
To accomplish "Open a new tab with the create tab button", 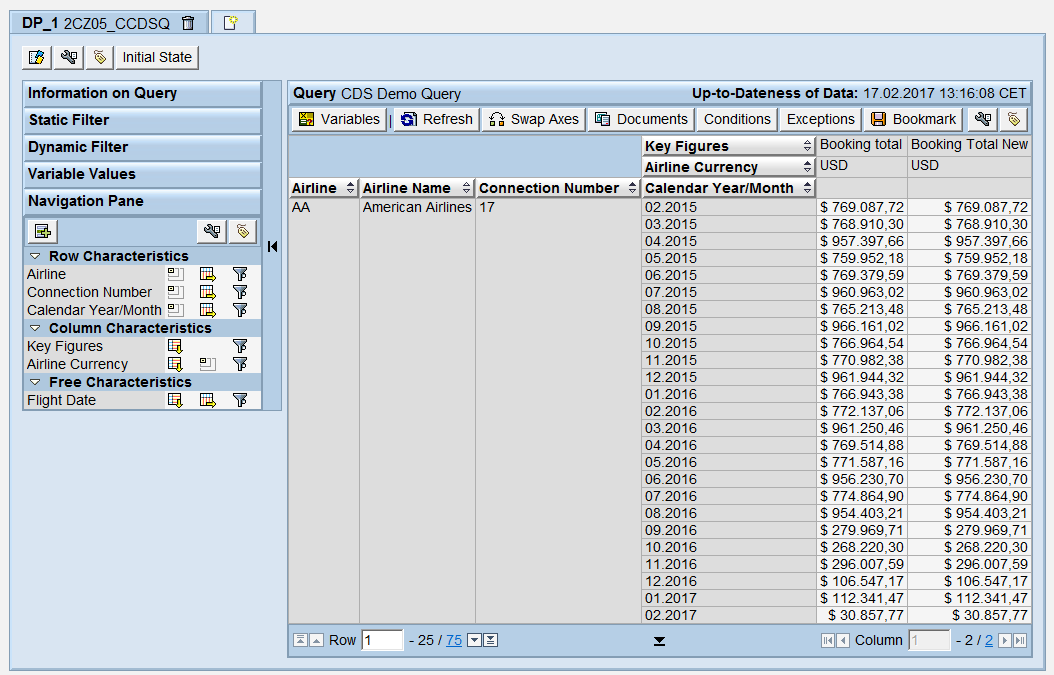I will click(231, 22).
